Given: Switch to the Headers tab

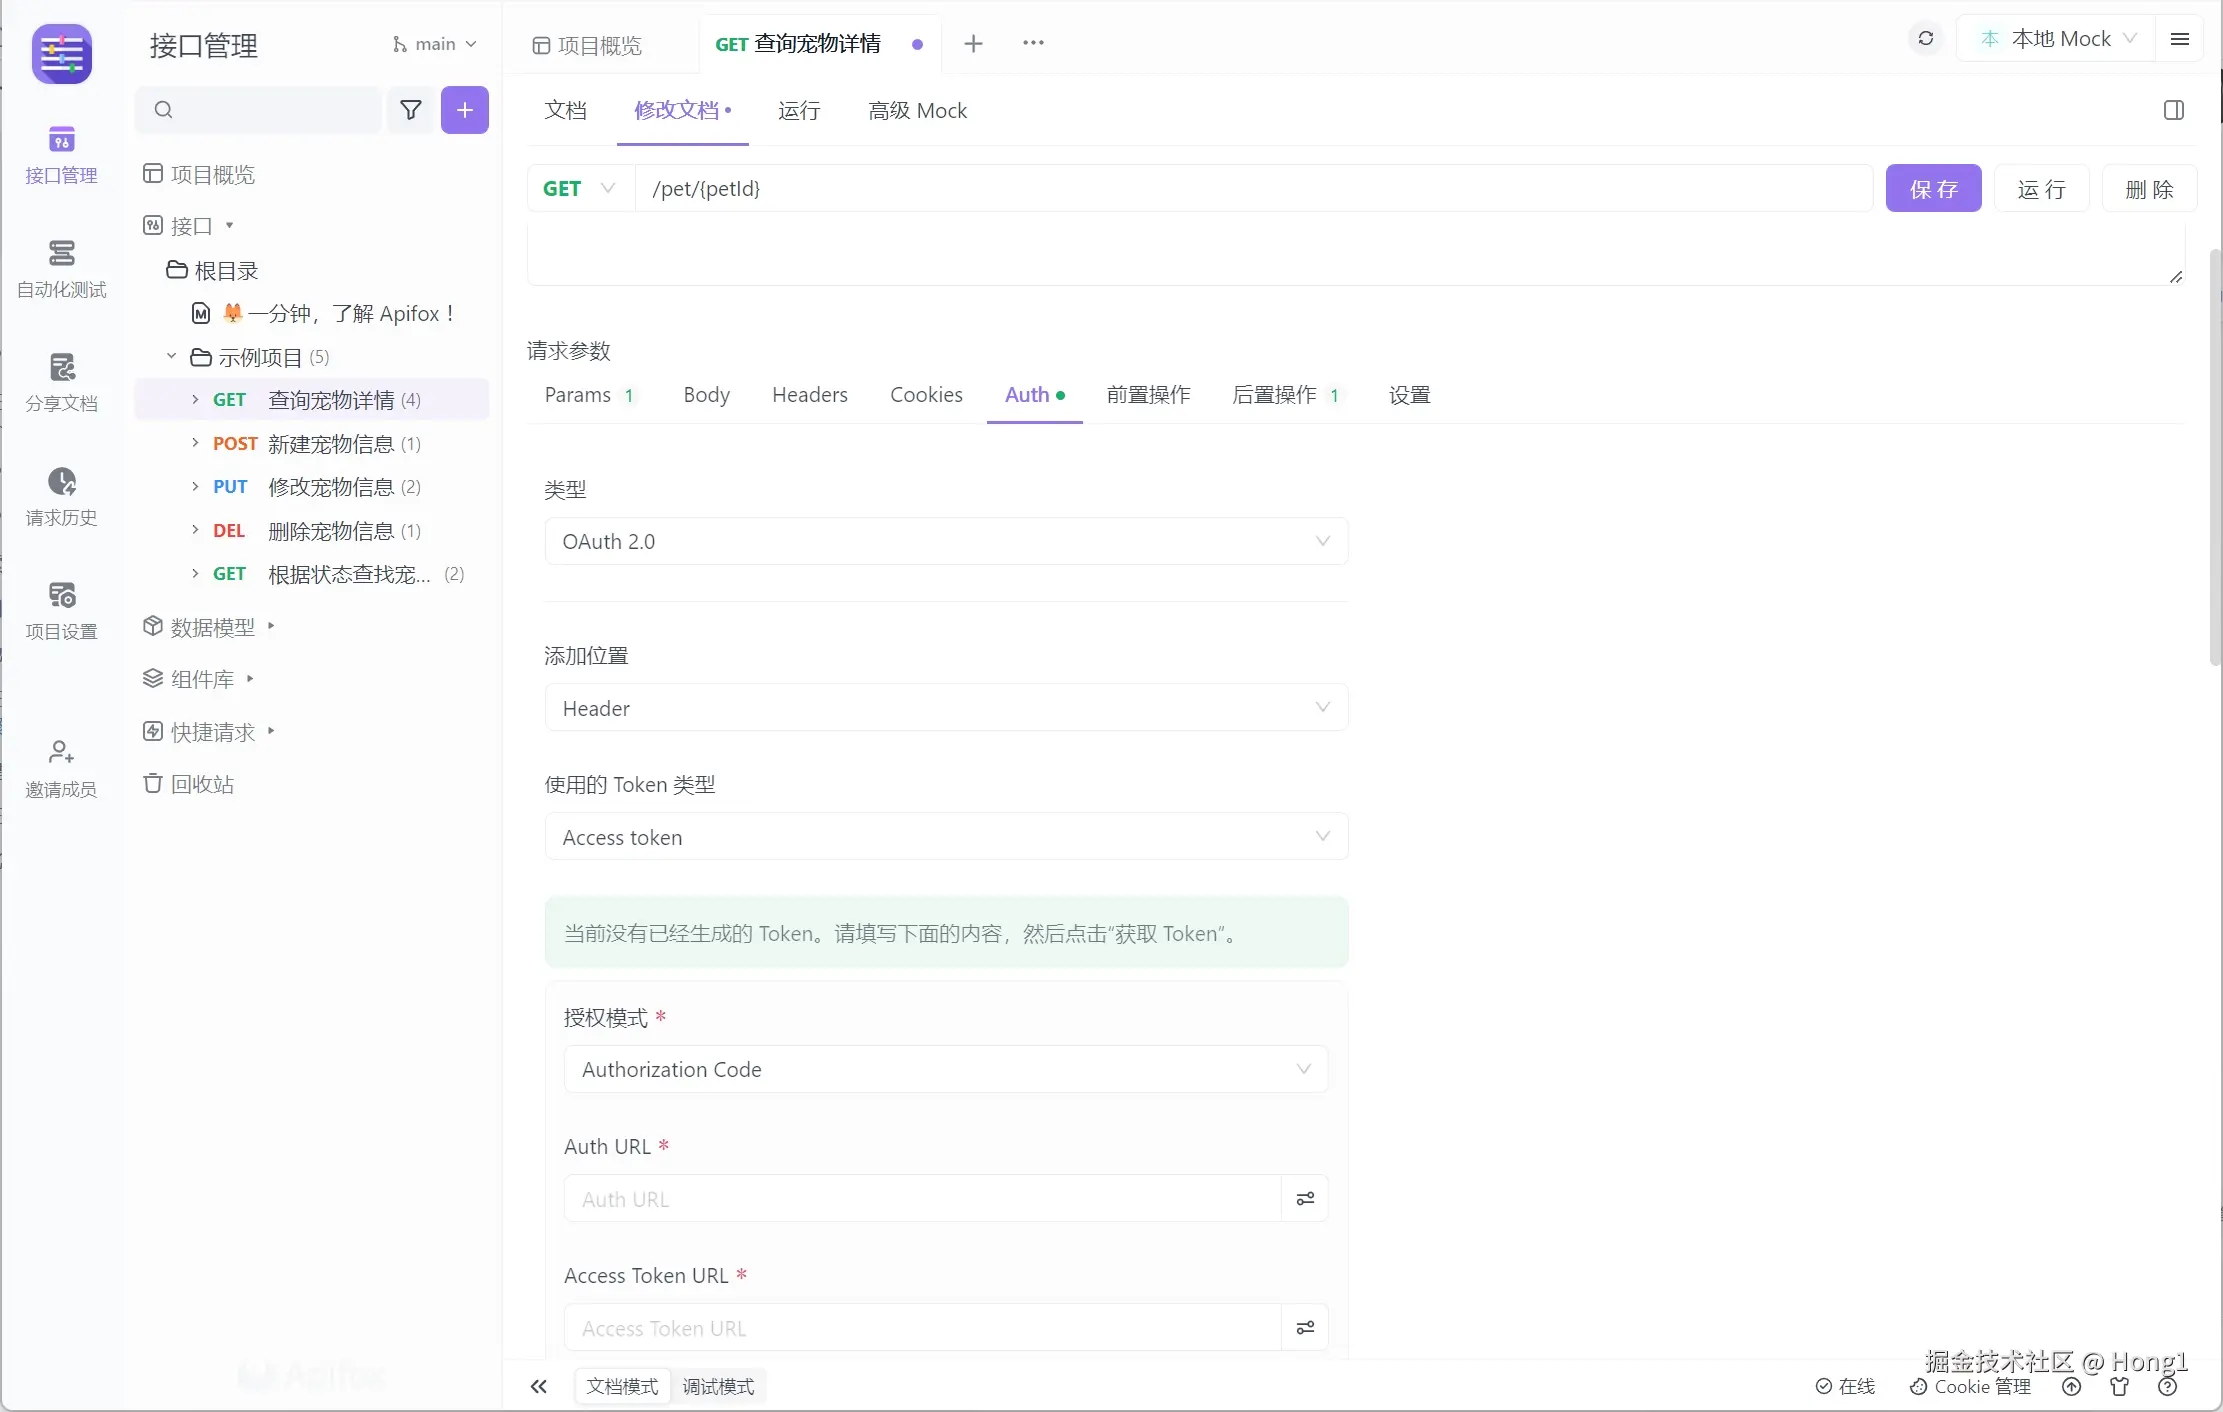Looking at the screenshot, I should tap(809, 395).
